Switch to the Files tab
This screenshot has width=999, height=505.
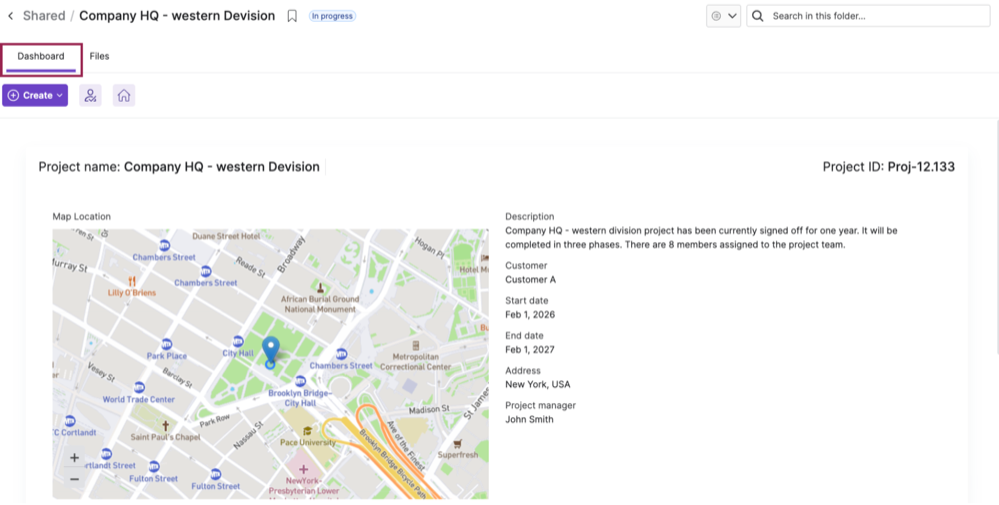click(x=99, y=56)
